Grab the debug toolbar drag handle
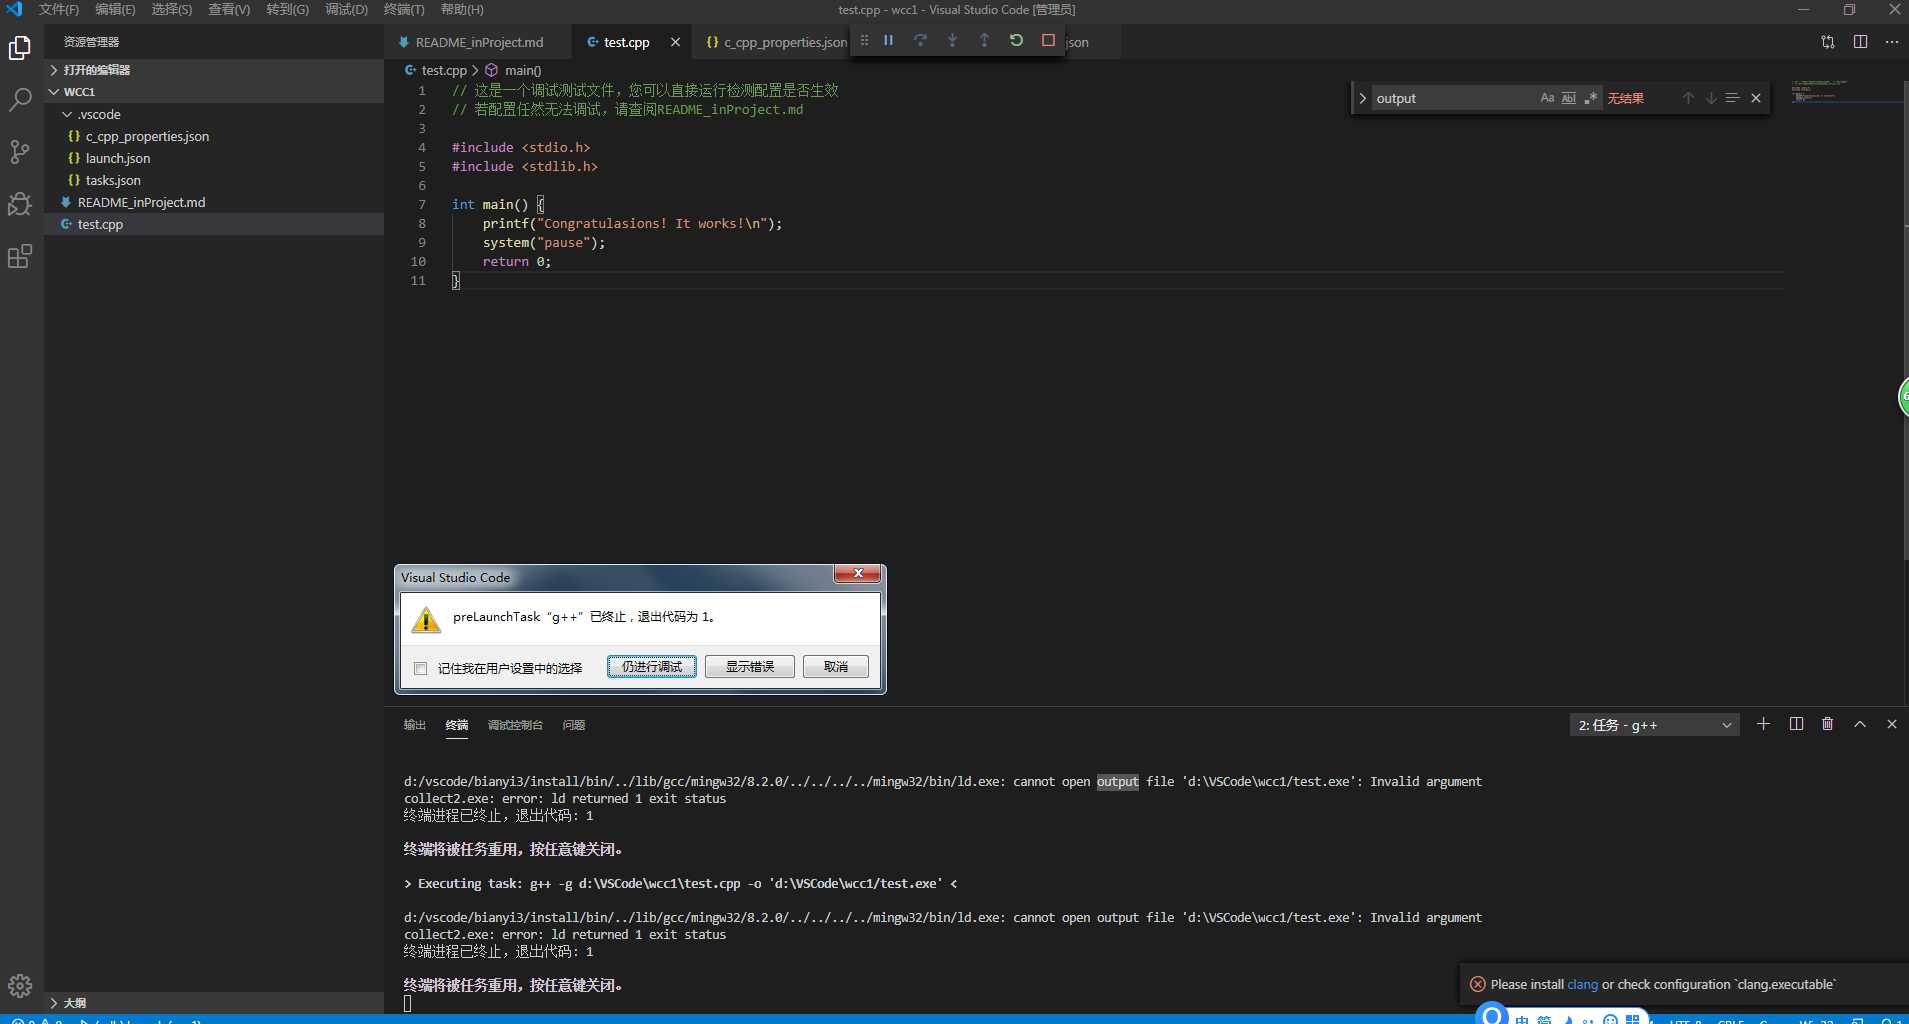1909x1024 pixels. tap(865, 41)
